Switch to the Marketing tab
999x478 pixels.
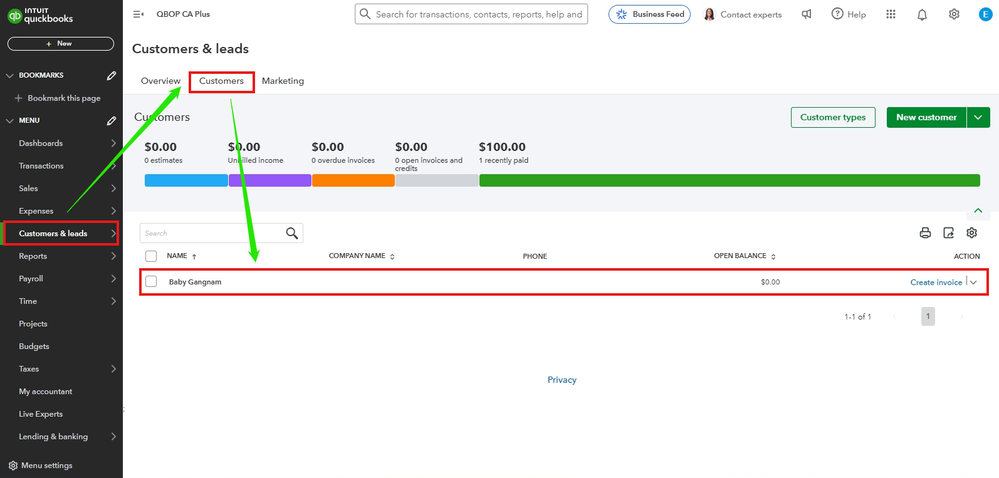click(x=283, y=81)
